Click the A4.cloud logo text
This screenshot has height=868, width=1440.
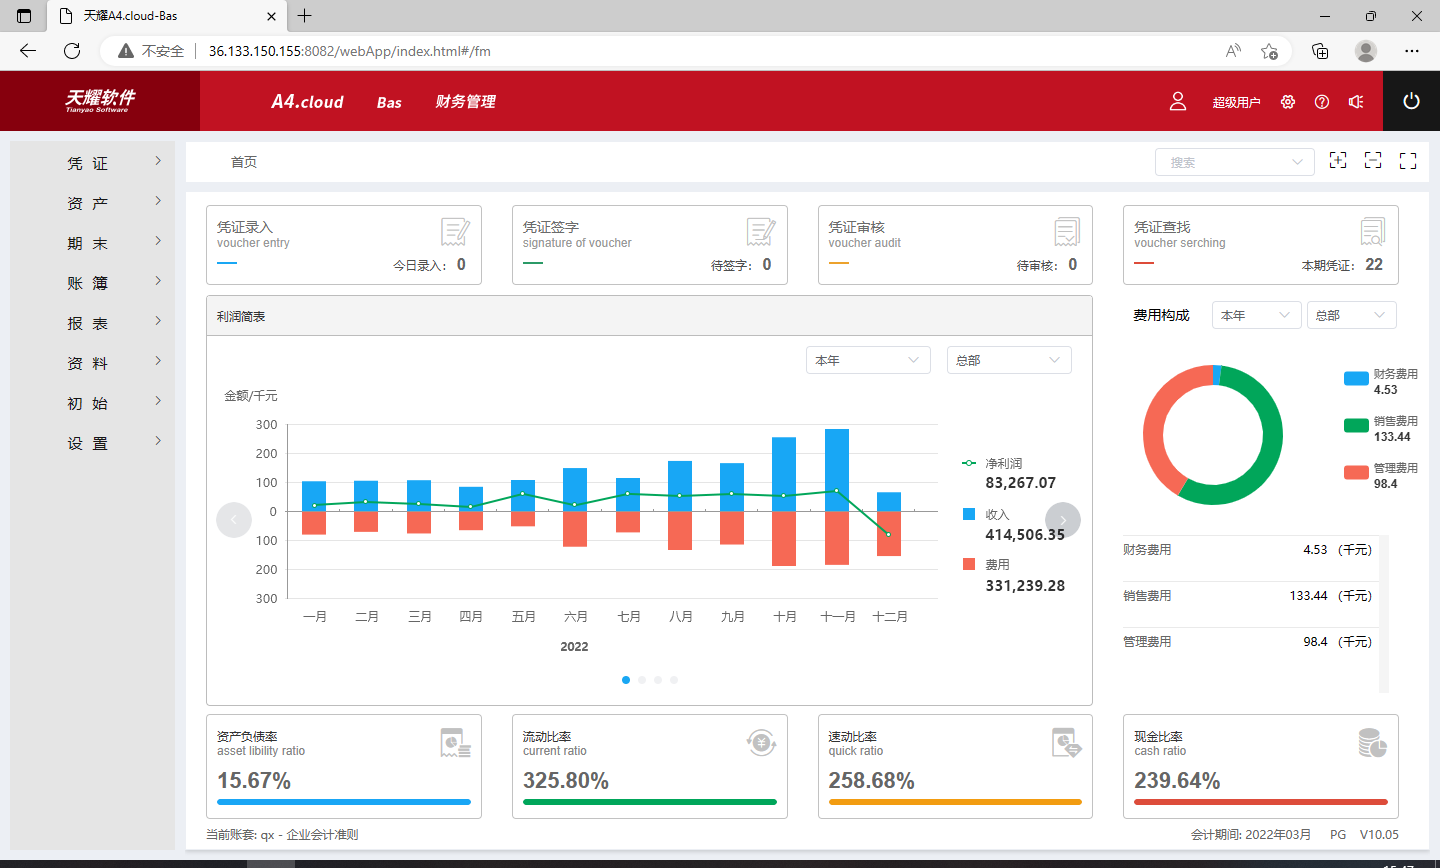[307, 101]
